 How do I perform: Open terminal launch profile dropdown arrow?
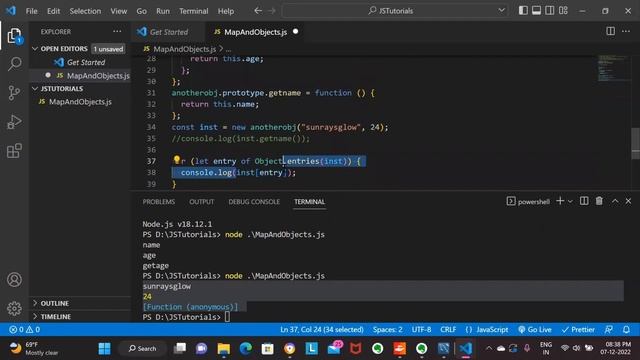pyautogui.click(x=570, y=201)
